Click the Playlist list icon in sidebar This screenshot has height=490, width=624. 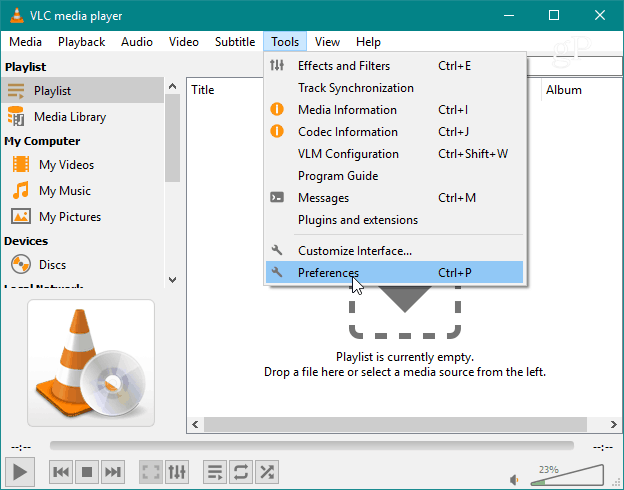(x=16, y=91)
